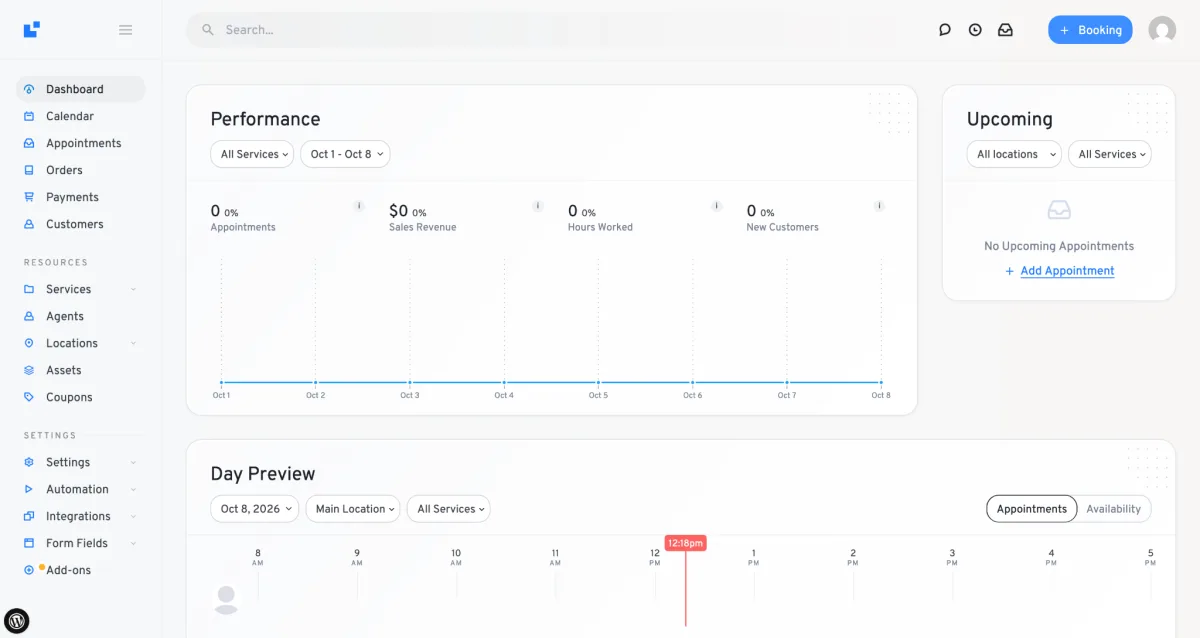Show info for Sales Revenue metric

click(x=538, y=206)
